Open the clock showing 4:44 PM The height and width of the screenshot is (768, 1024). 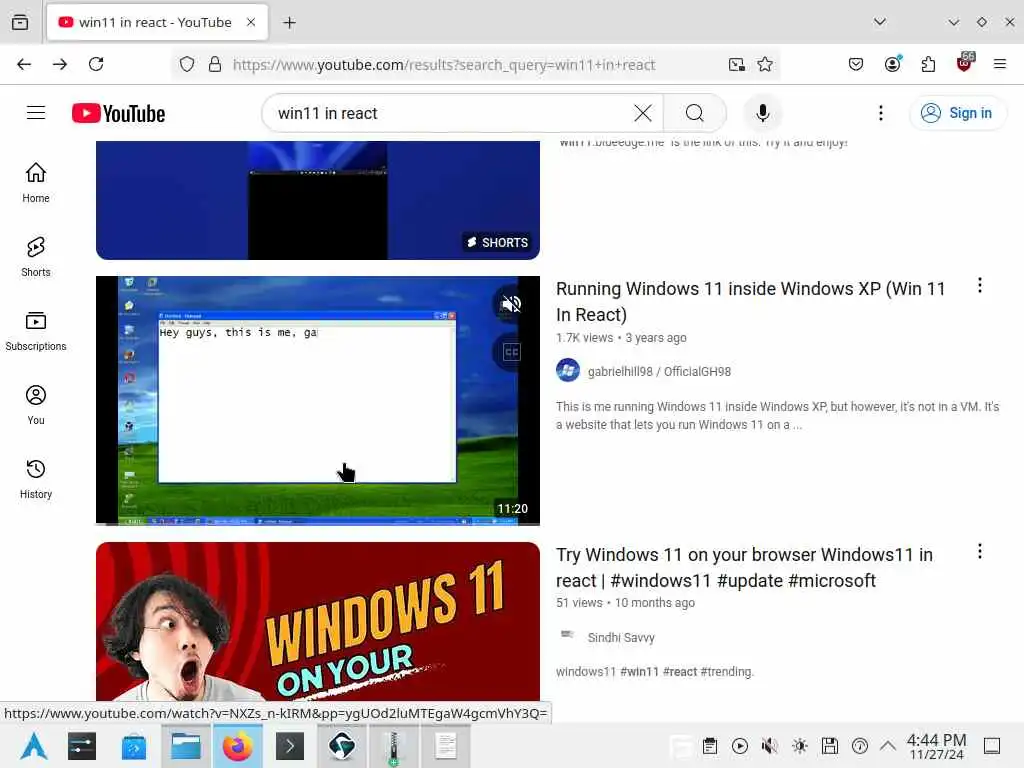pos(936,746)
